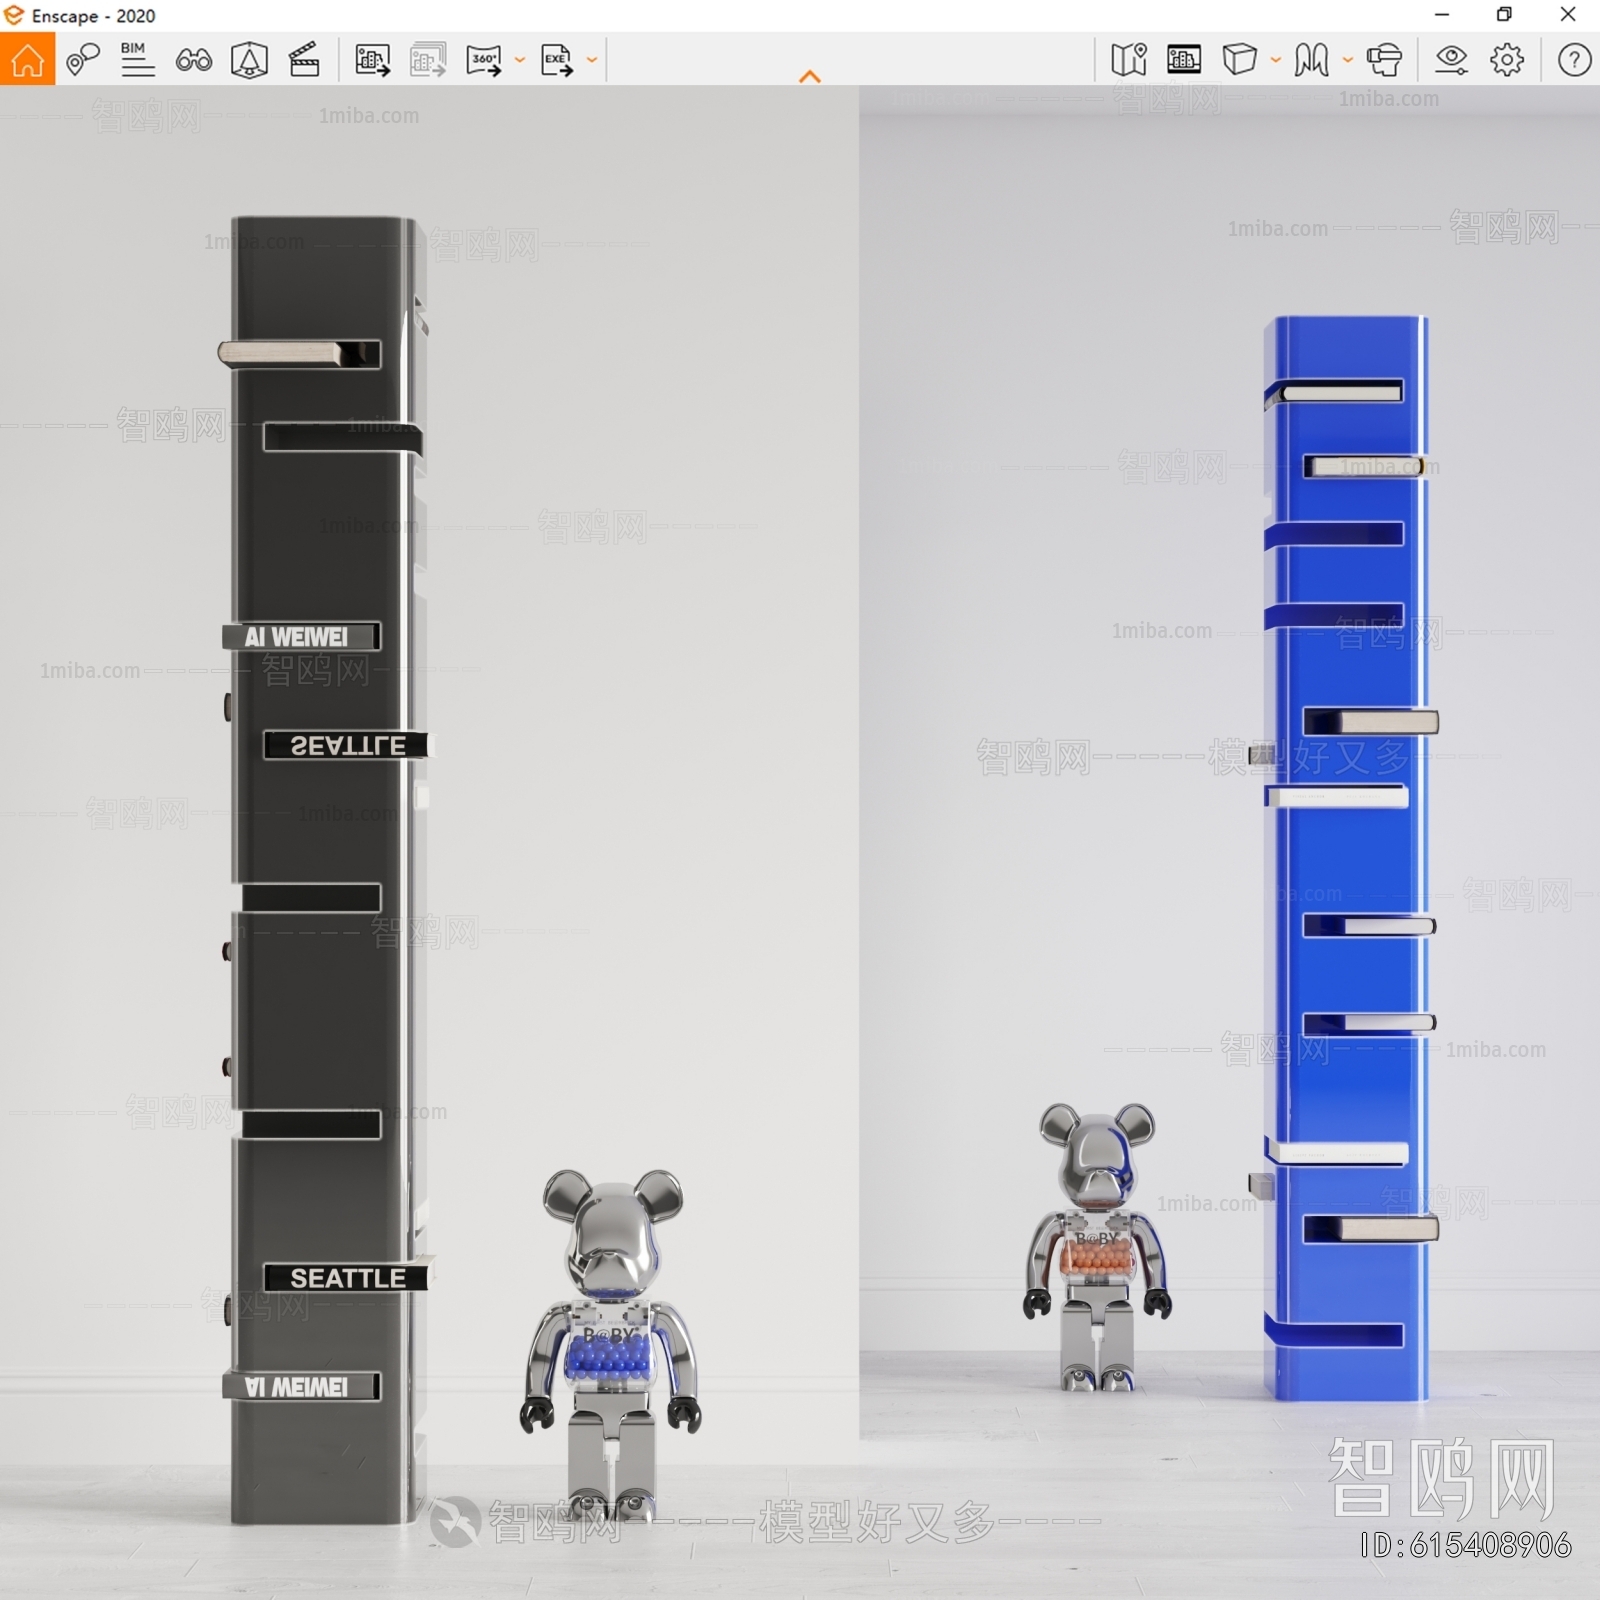Open the Video Editor clapperboard icon
The width and height of the screenshot is (1600, 1600).
pyautogui.click(x=304, y=60)
